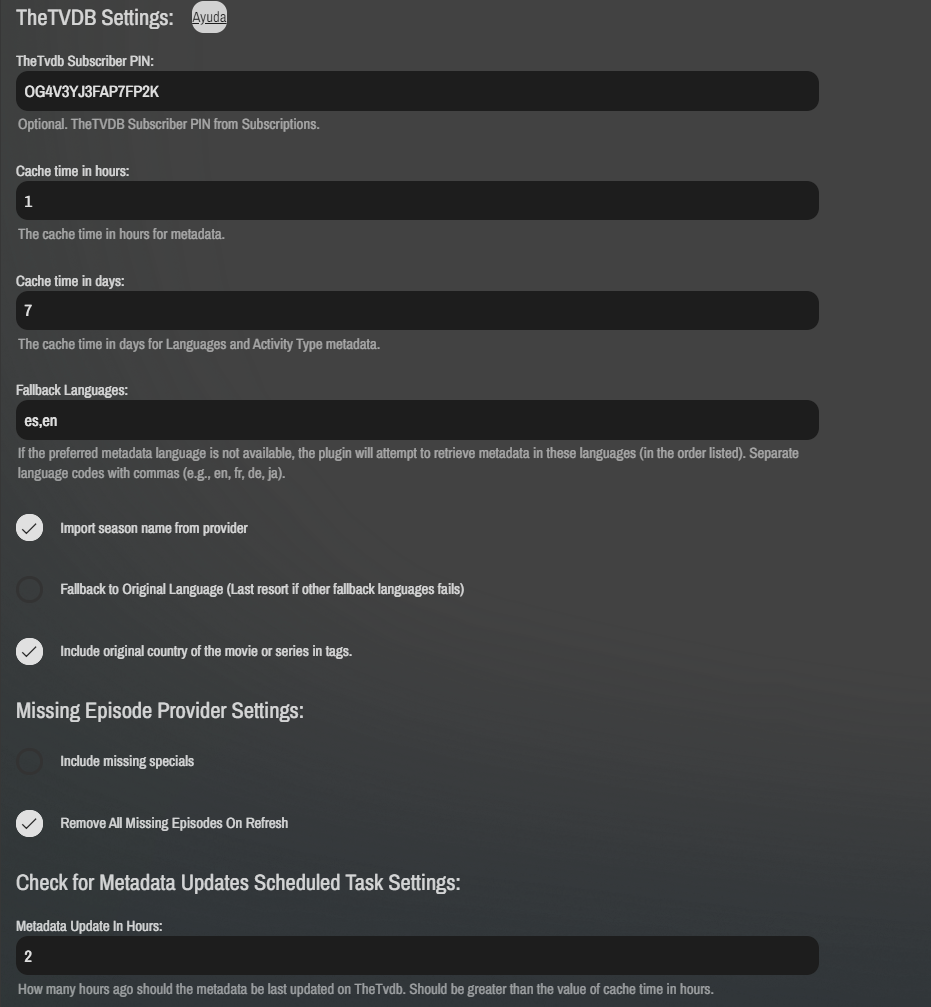The image size is (931, 1007).
Task: Click the 'Fallback to Original Language' label text
Action: coord(262,589)
